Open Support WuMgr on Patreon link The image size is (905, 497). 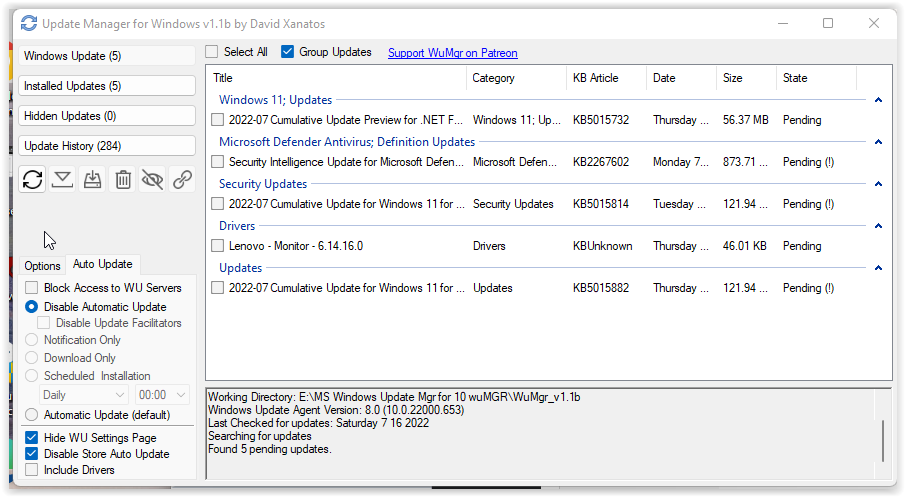click(452, 53)
